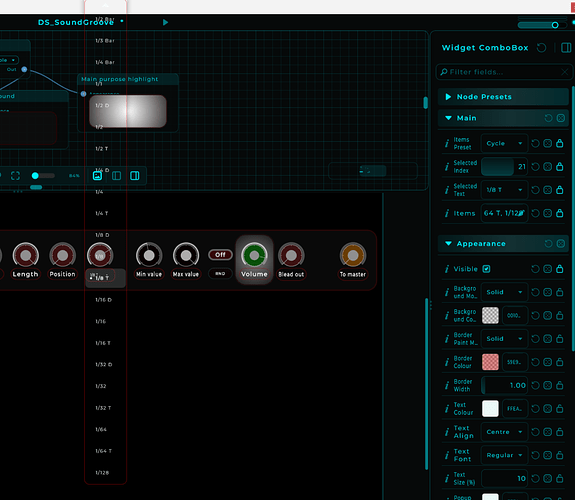Click the Border Colour red swatch
Screen dimensions: 575x500
(490, 362)
